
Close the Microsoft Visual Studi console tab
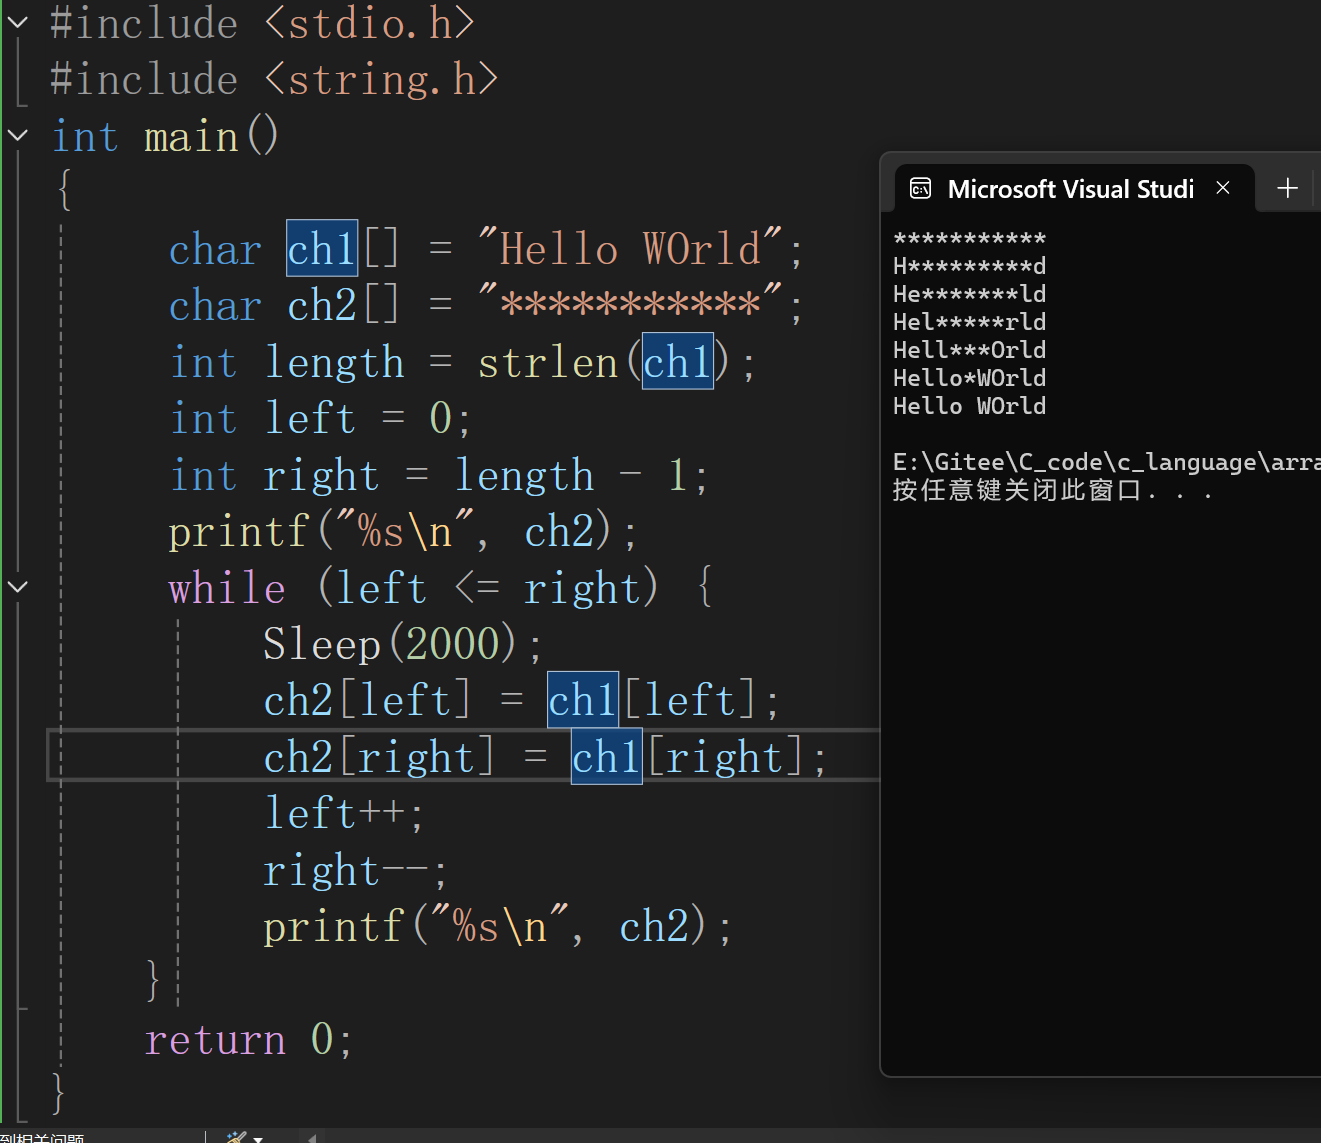coord(1223,187)
